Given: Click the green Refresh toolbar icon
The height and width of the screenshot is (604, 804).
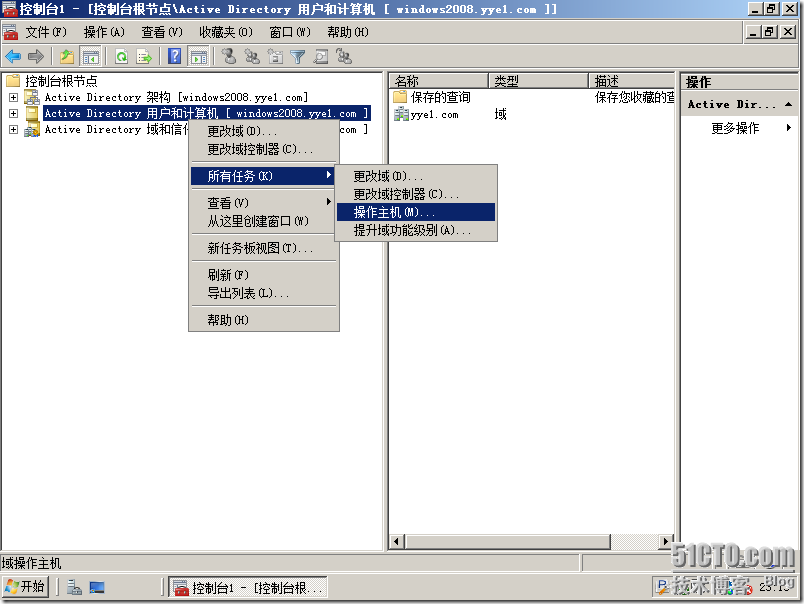Looking at the screenshot, I should [x=122, y=56].
